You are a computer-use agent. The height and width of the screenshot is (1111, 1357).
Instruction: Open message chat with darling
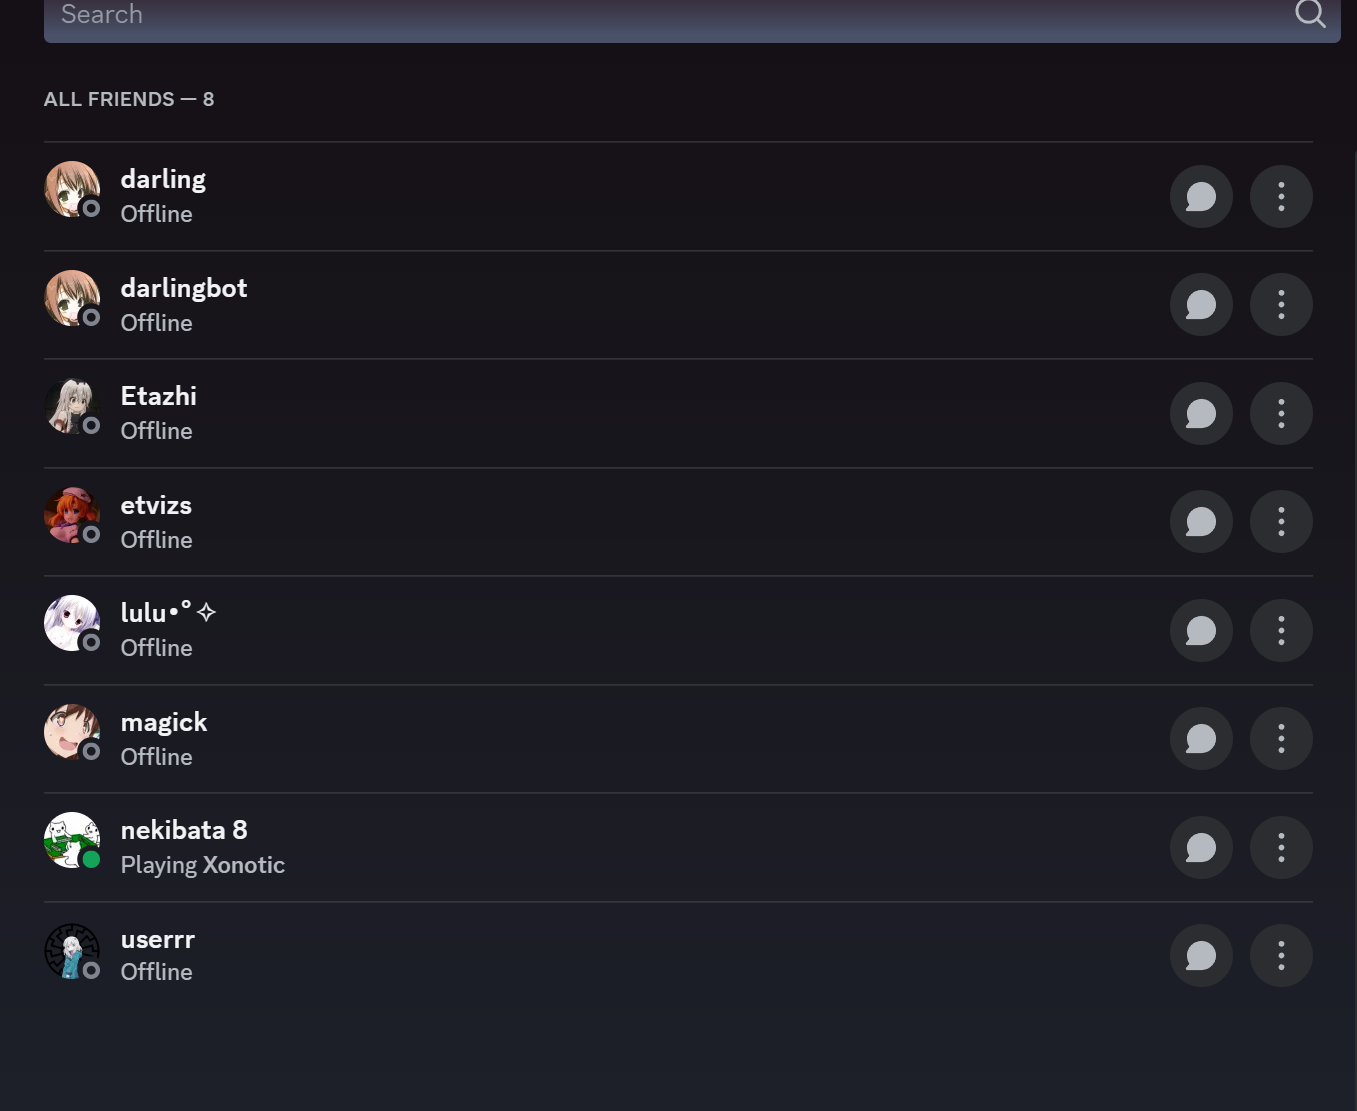tap(1201, 196)
